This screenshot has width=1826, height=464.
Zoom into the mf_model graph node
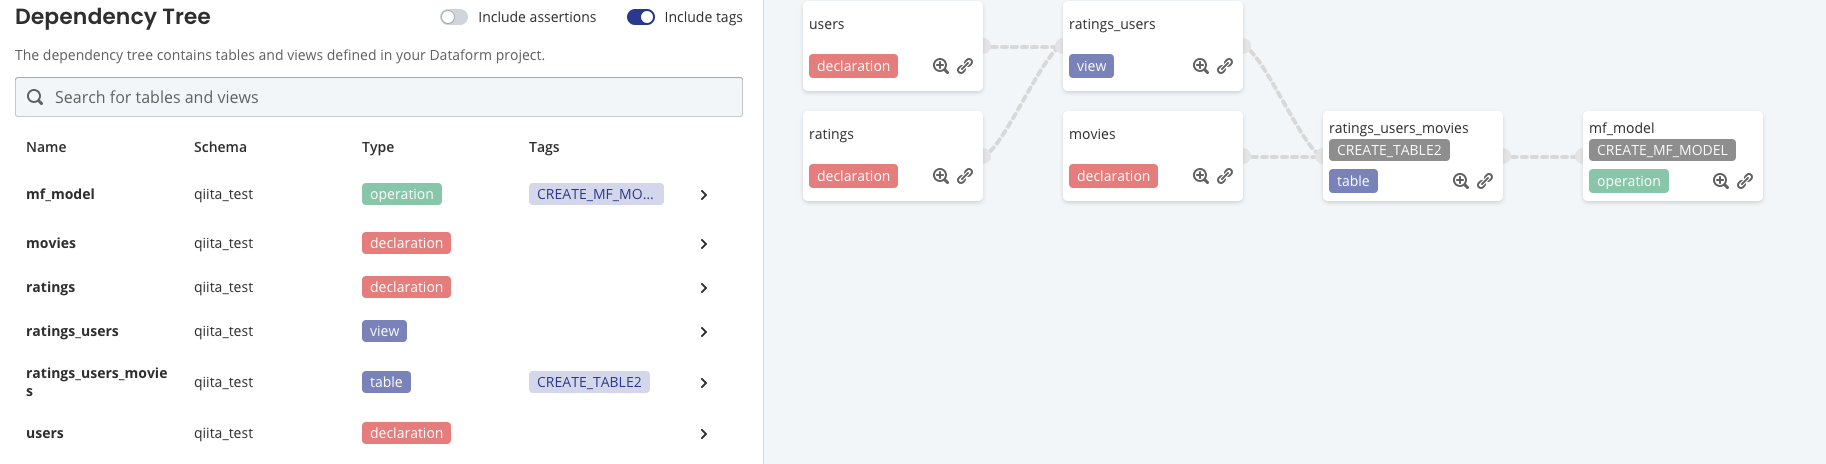coord(1720,181)
